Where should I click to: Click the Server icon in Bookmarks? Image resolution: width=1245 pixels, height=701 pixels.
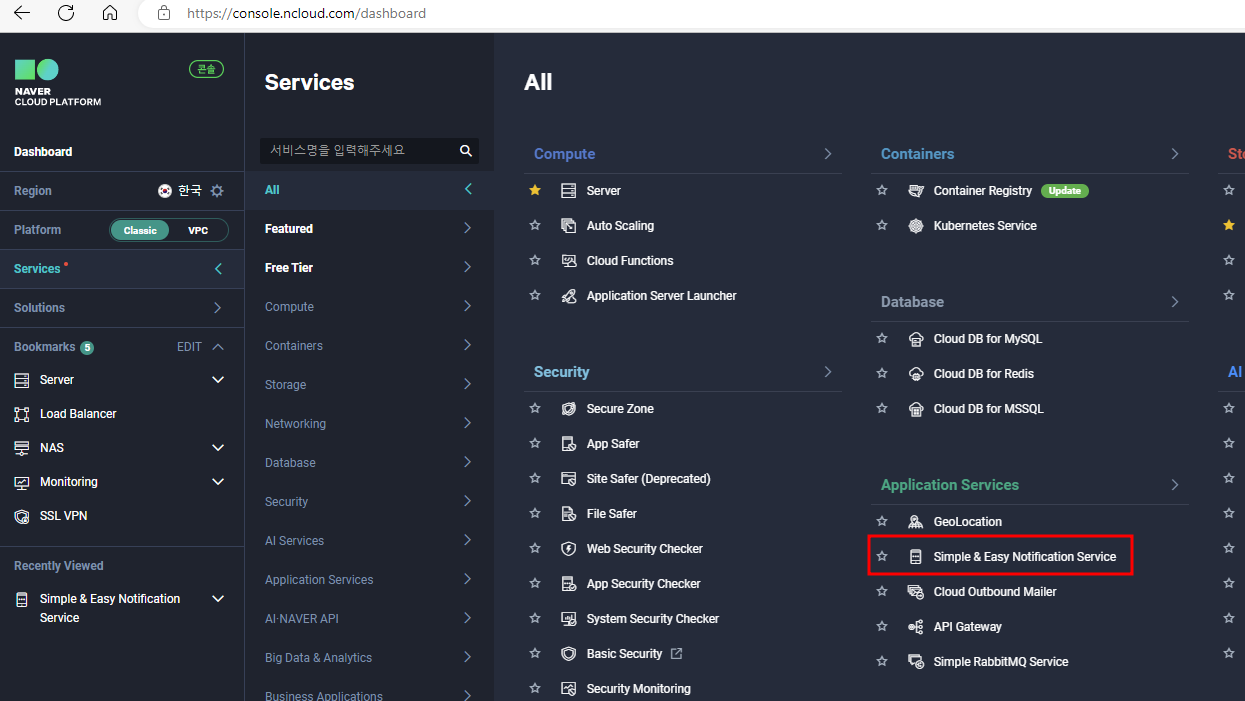(x=22, y=380)
